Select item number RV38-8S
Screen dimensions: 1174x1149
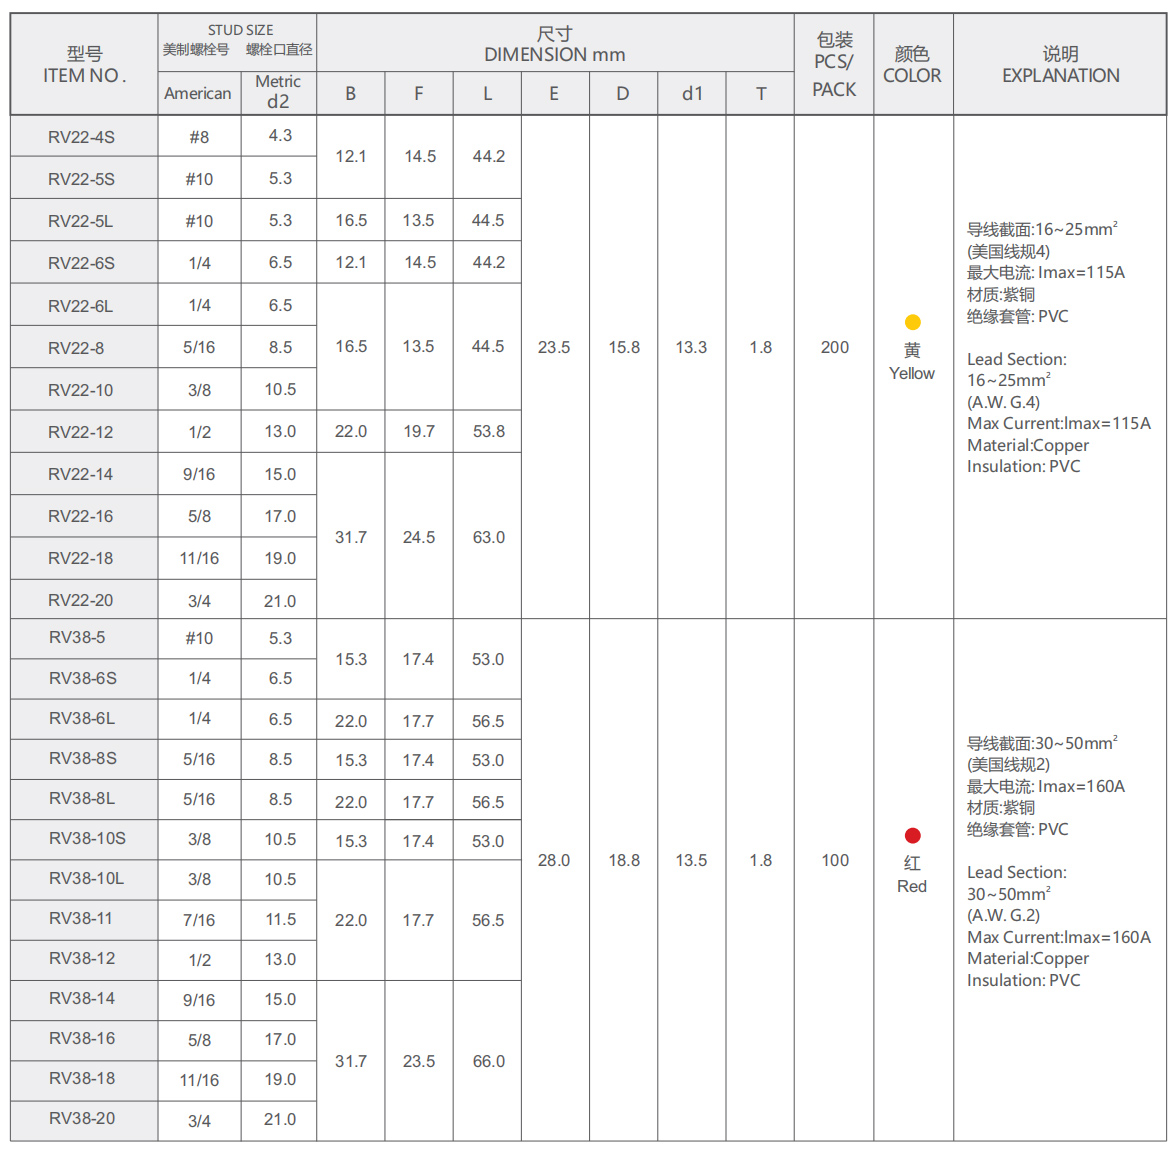pos(83,758)
